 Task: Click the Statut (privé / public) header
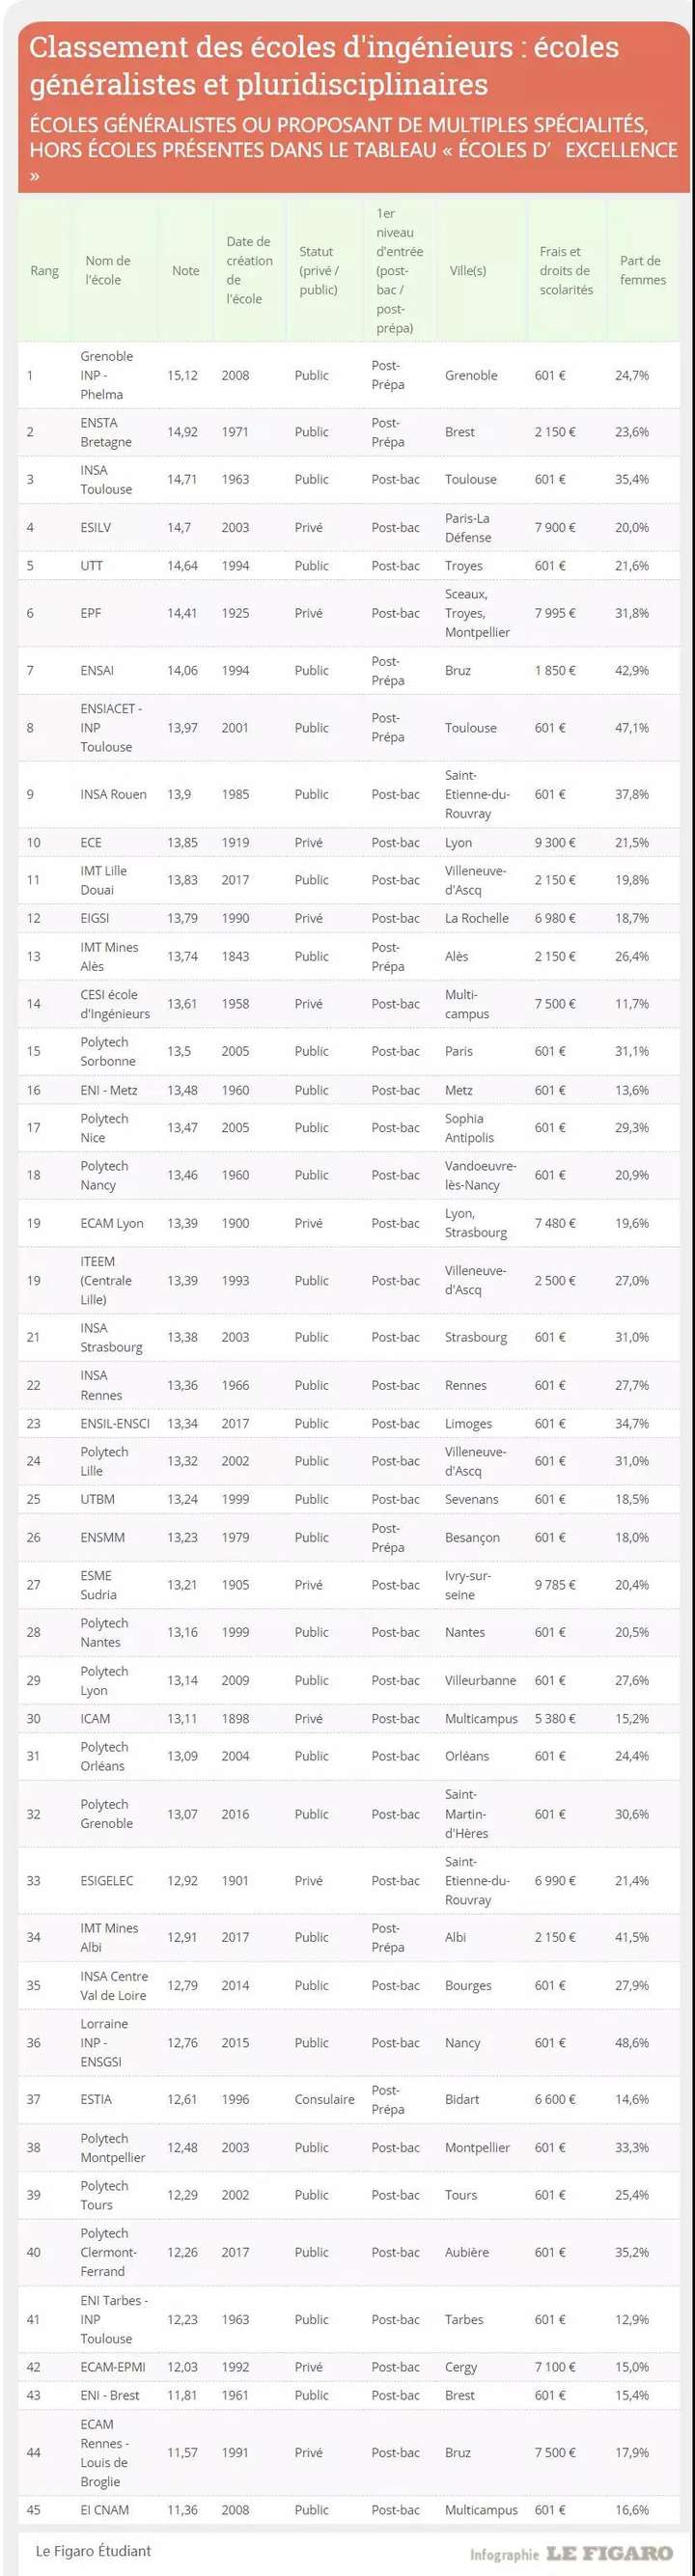[x=319, y=271]
